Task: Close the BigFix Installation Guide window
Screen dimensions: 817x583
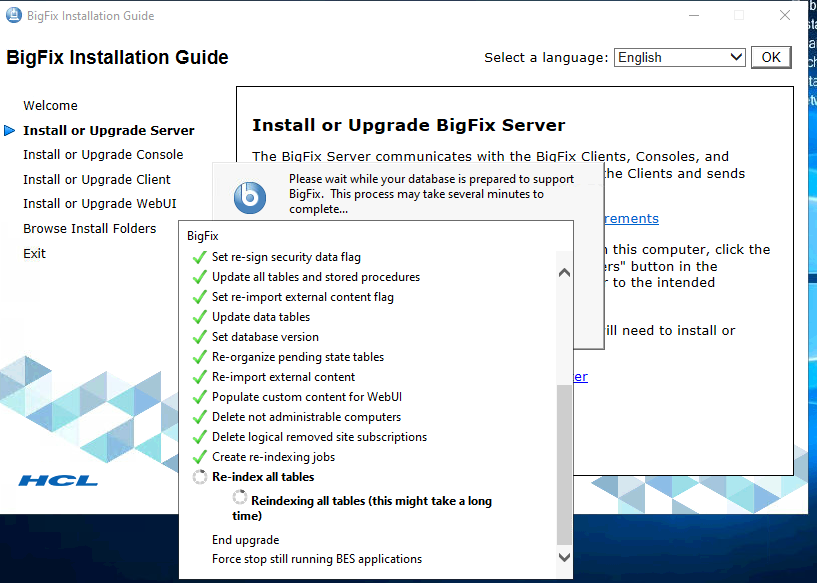Action: 785,16
